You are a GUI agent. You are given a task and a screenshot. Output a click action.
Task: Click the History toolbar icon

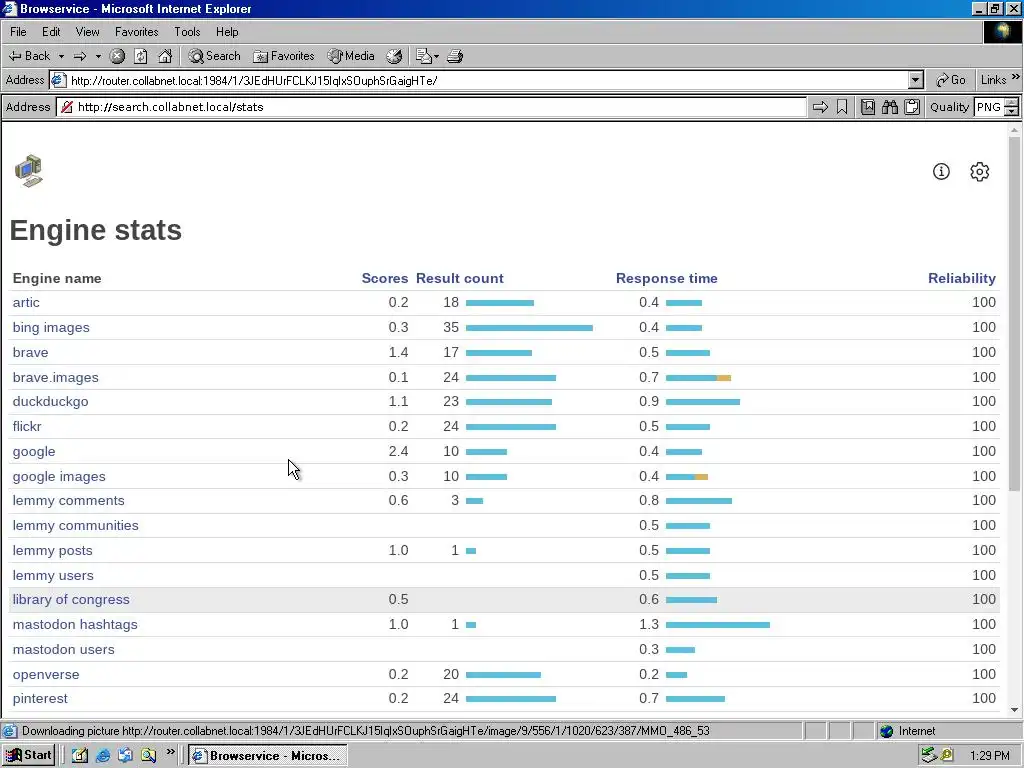coord(394,56)
